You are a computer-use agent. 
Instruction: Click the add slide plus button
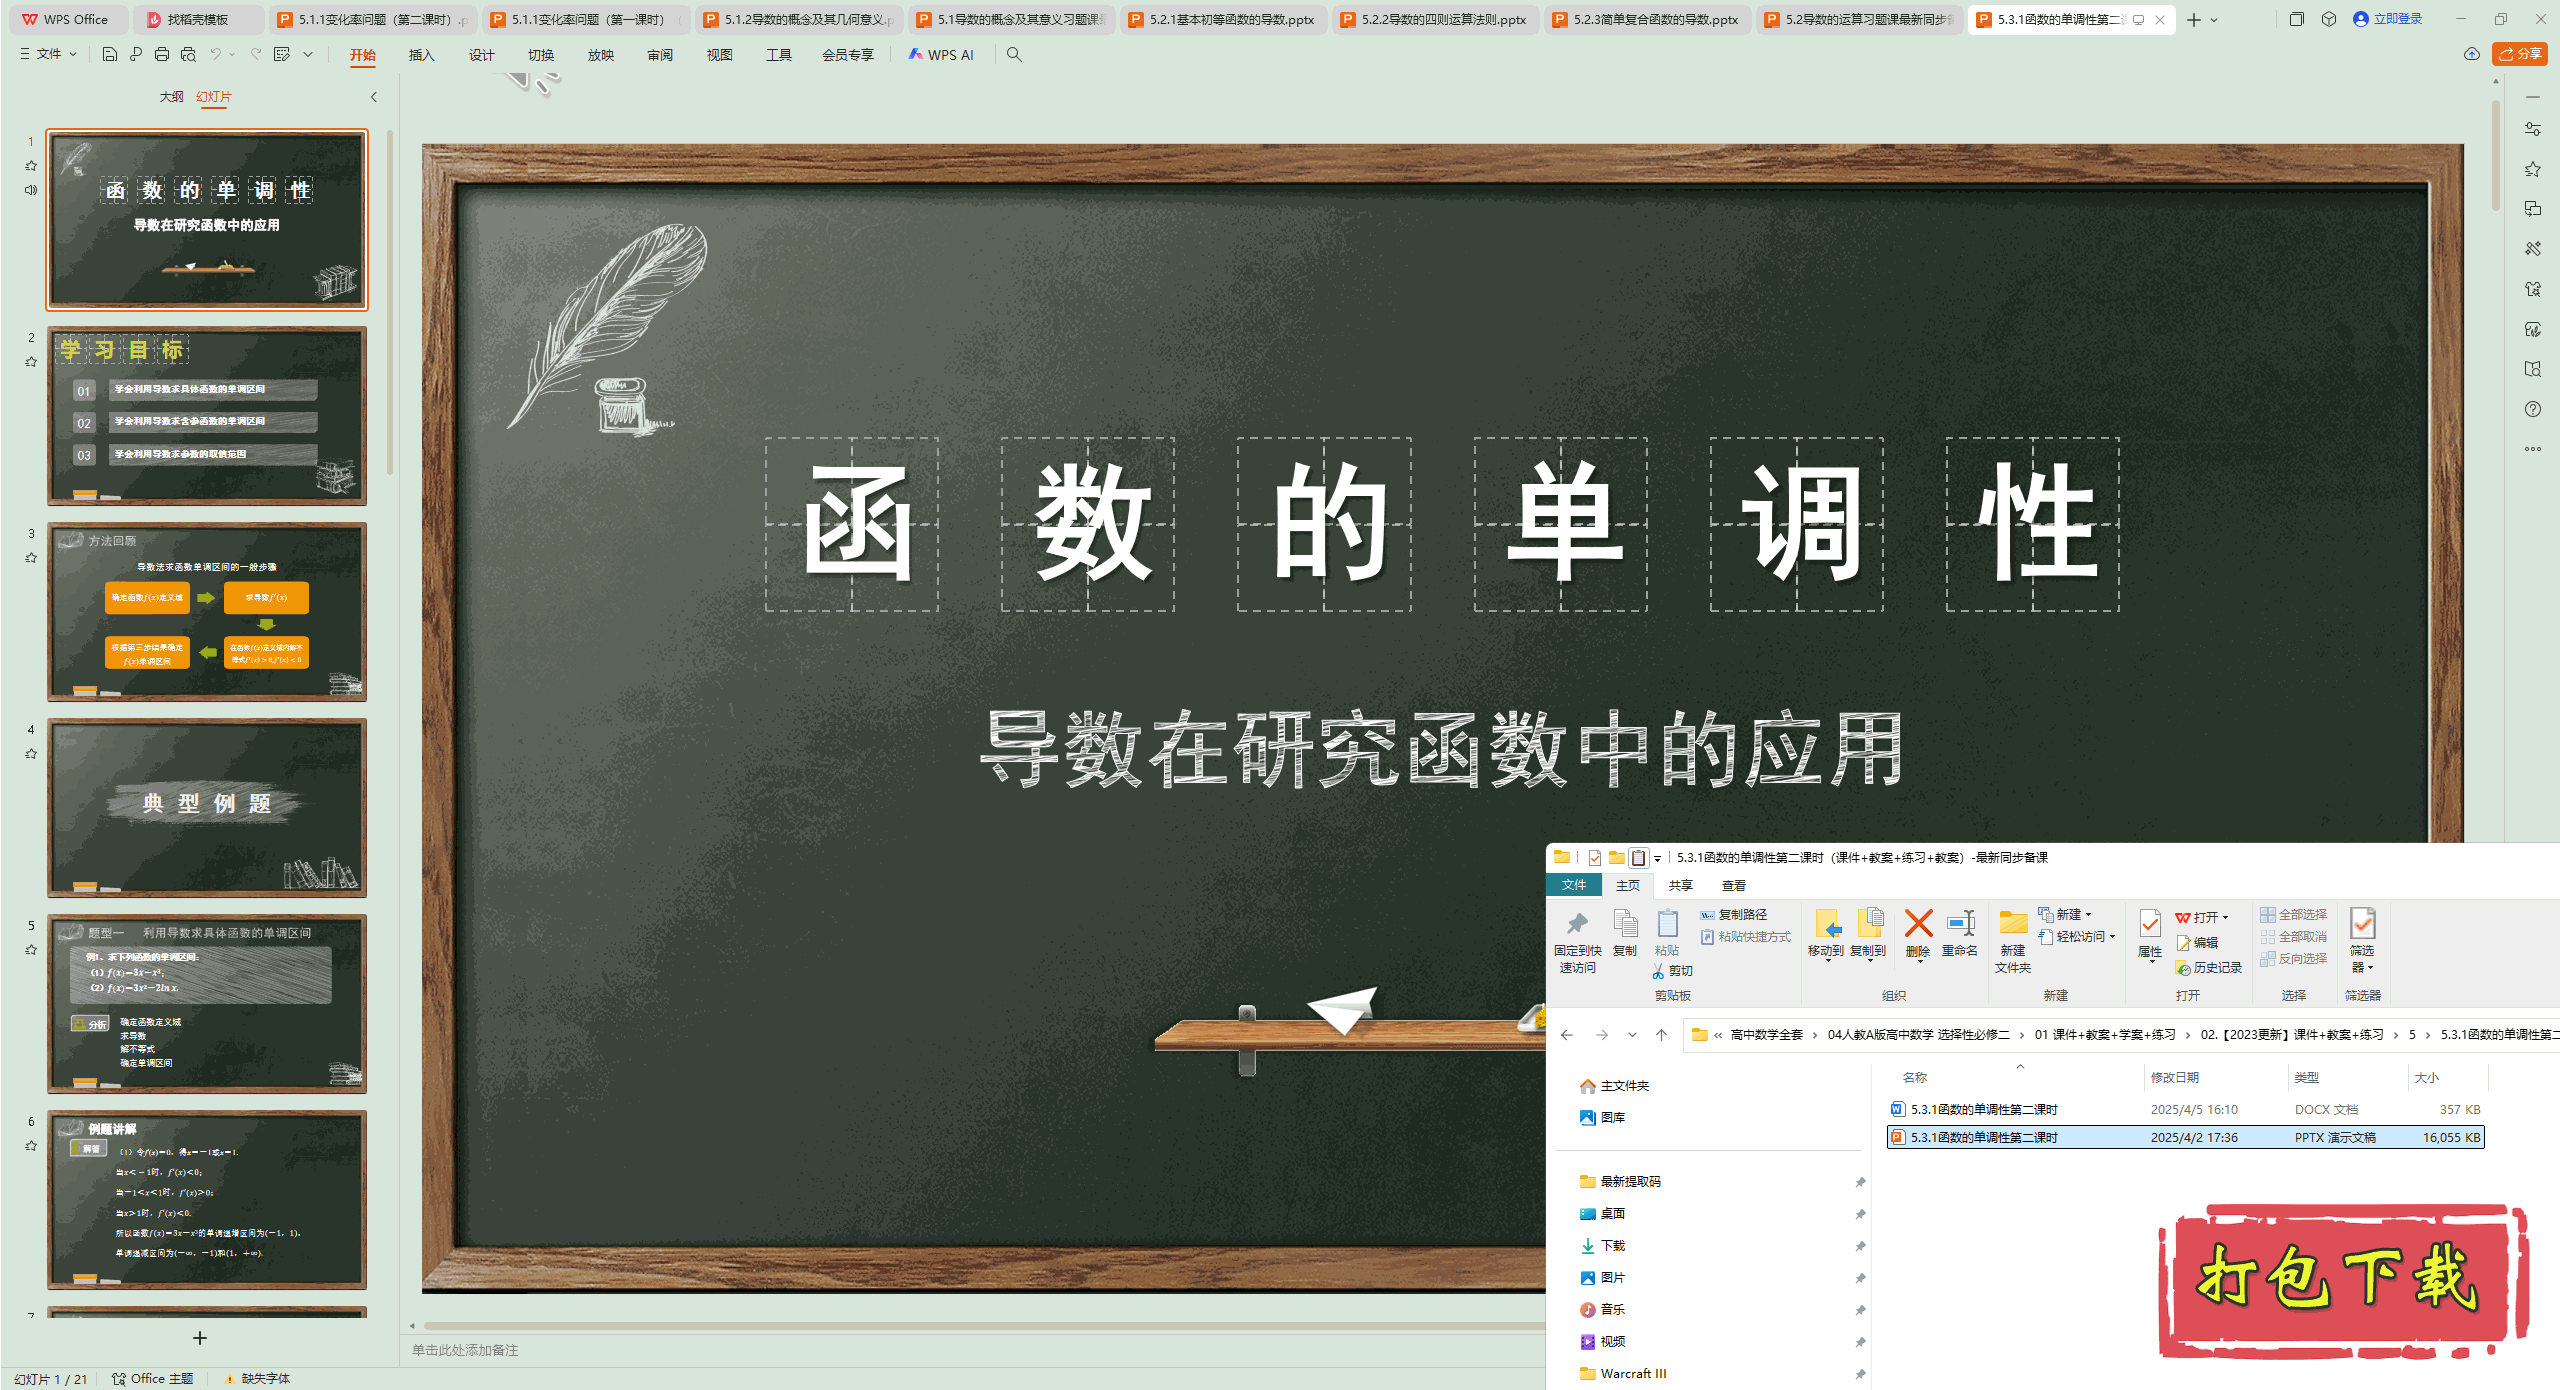(200, 1338)
